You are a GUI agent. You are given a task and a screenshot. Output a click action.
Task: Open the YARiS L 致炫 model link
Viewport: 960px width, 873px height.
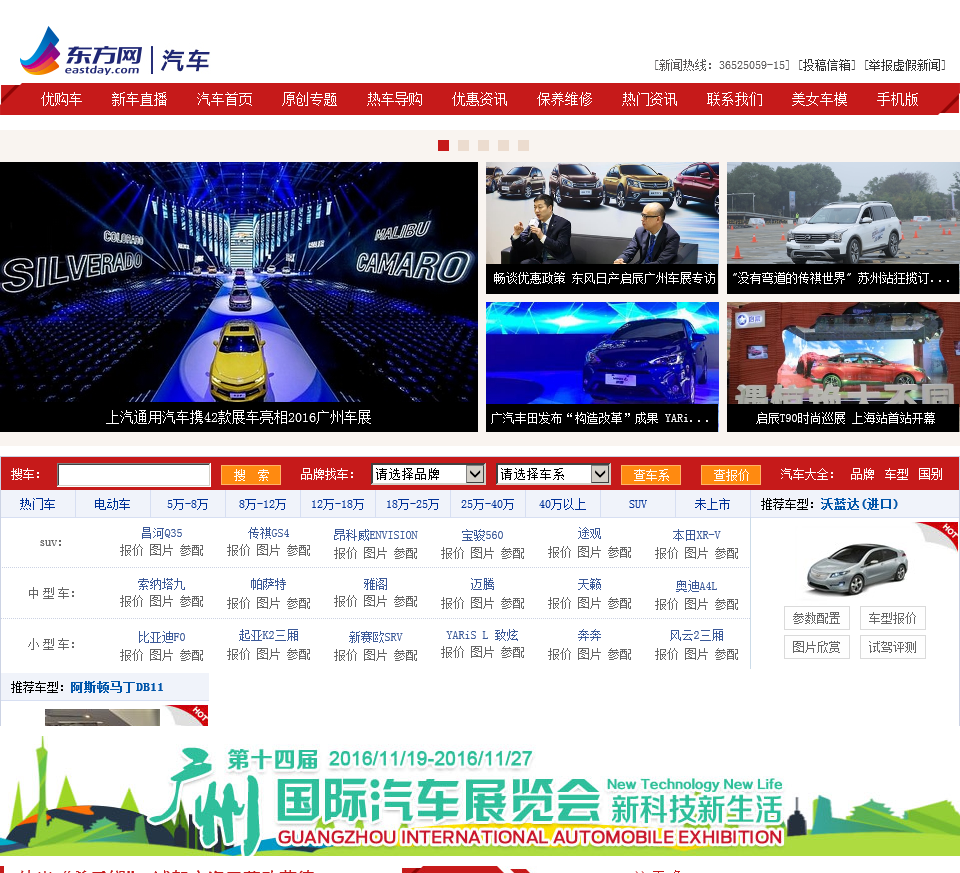(x=482, y=635)
